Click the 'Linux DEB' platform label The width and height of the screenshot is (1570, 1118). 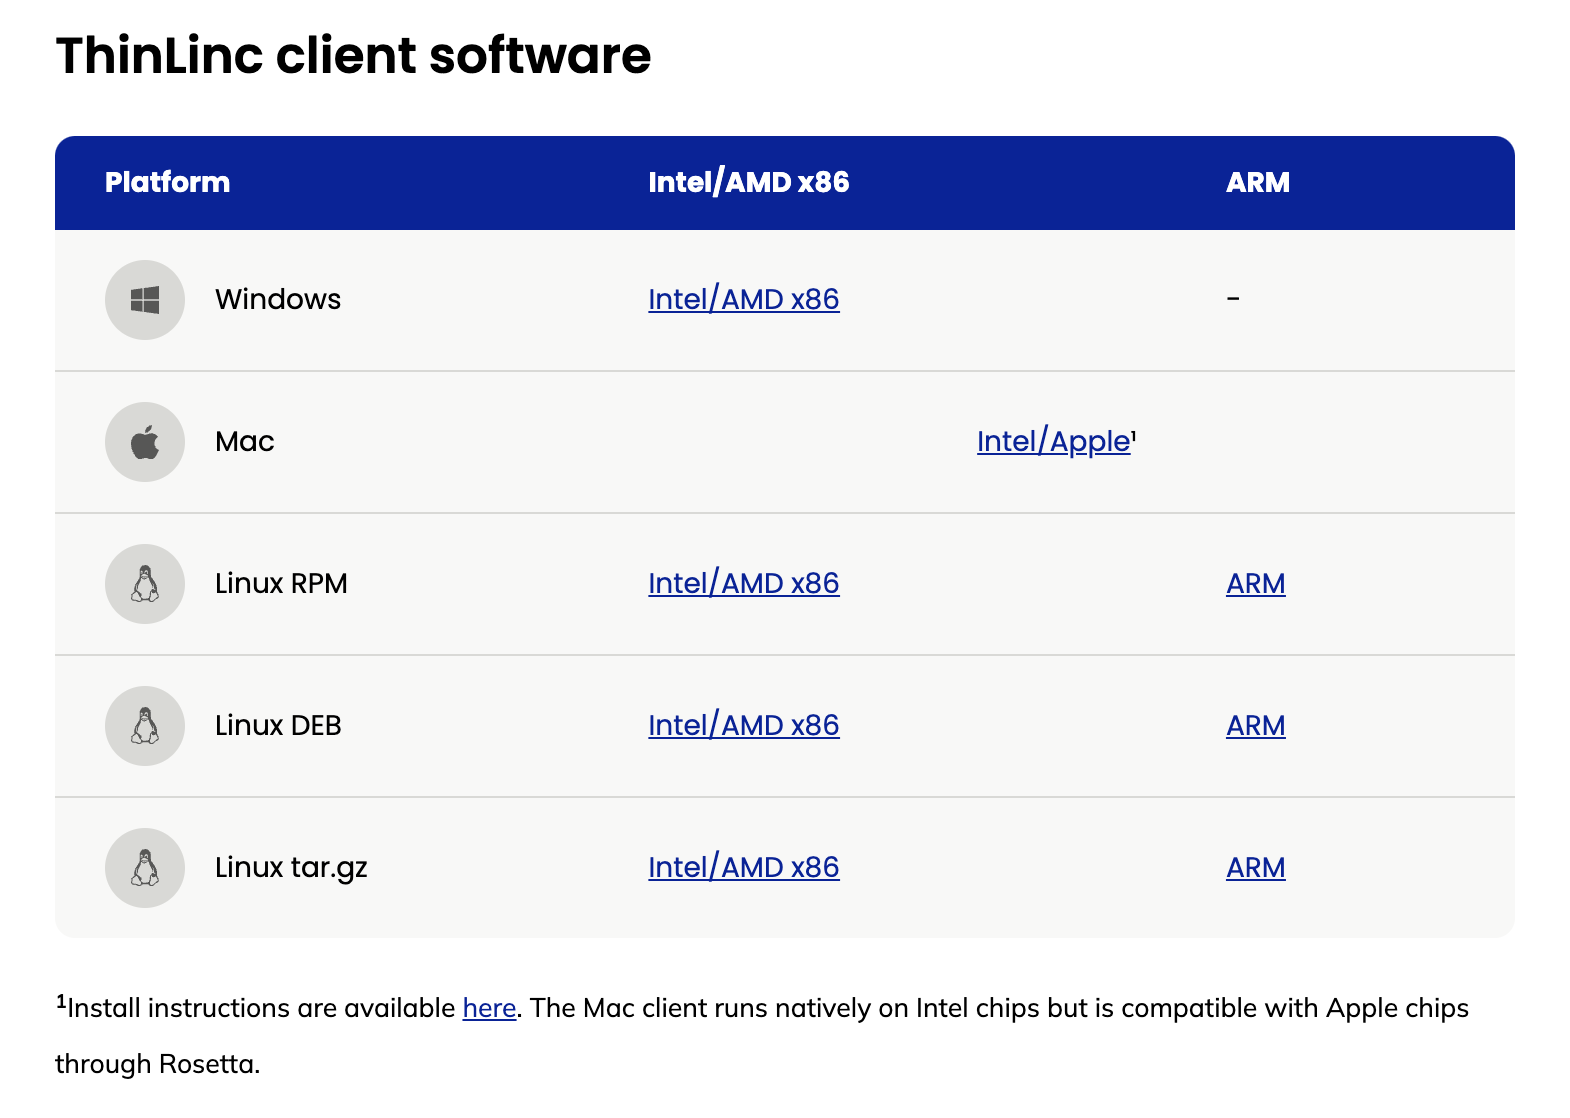pos(278,725)
